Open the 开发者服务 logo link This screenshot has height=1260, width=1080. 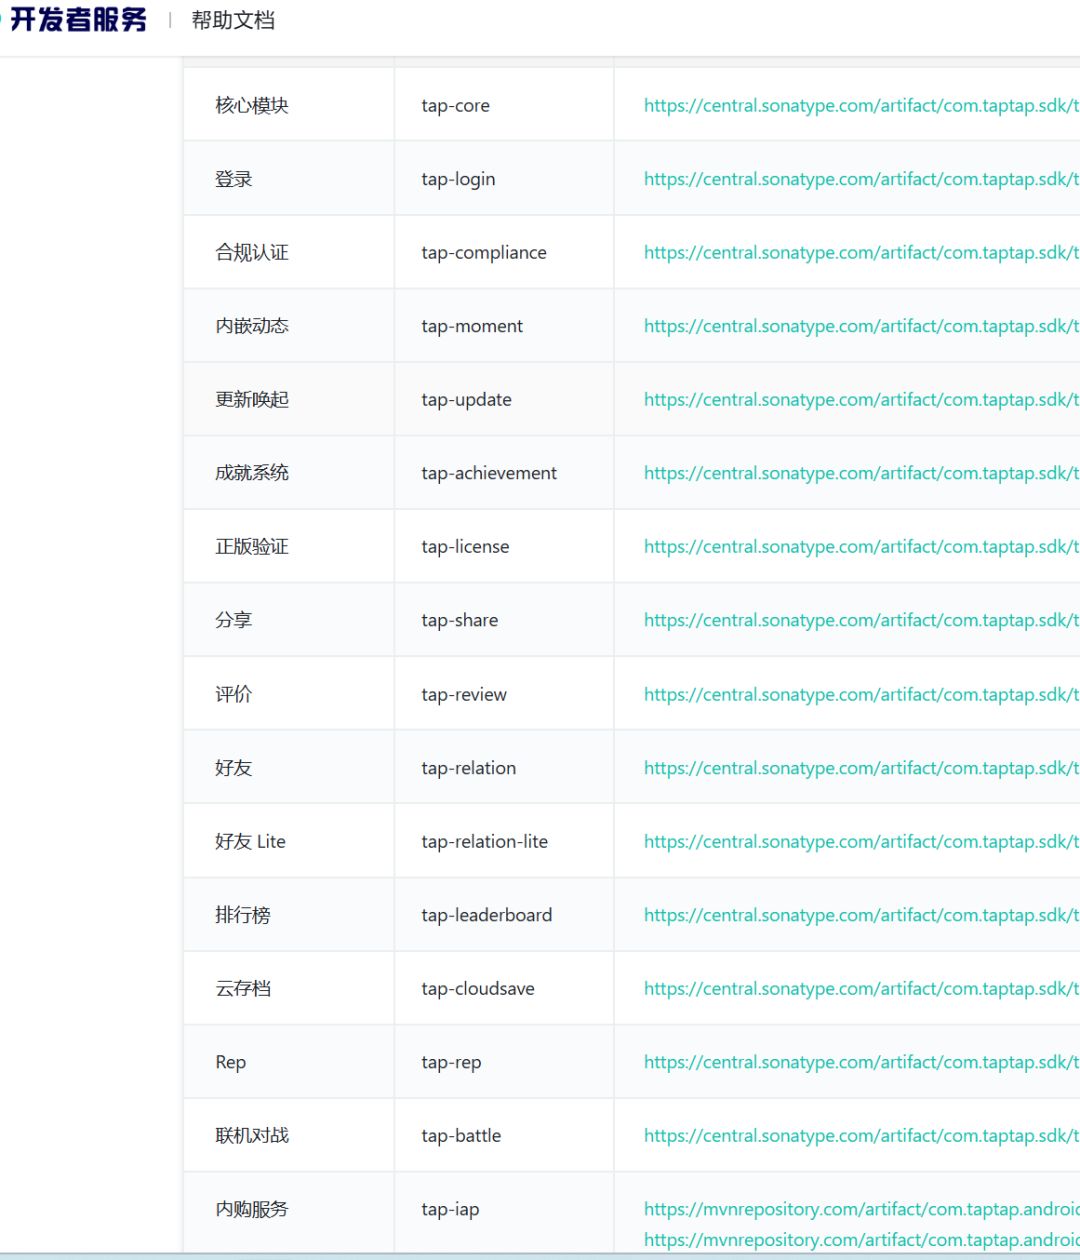tap(74, 20)
